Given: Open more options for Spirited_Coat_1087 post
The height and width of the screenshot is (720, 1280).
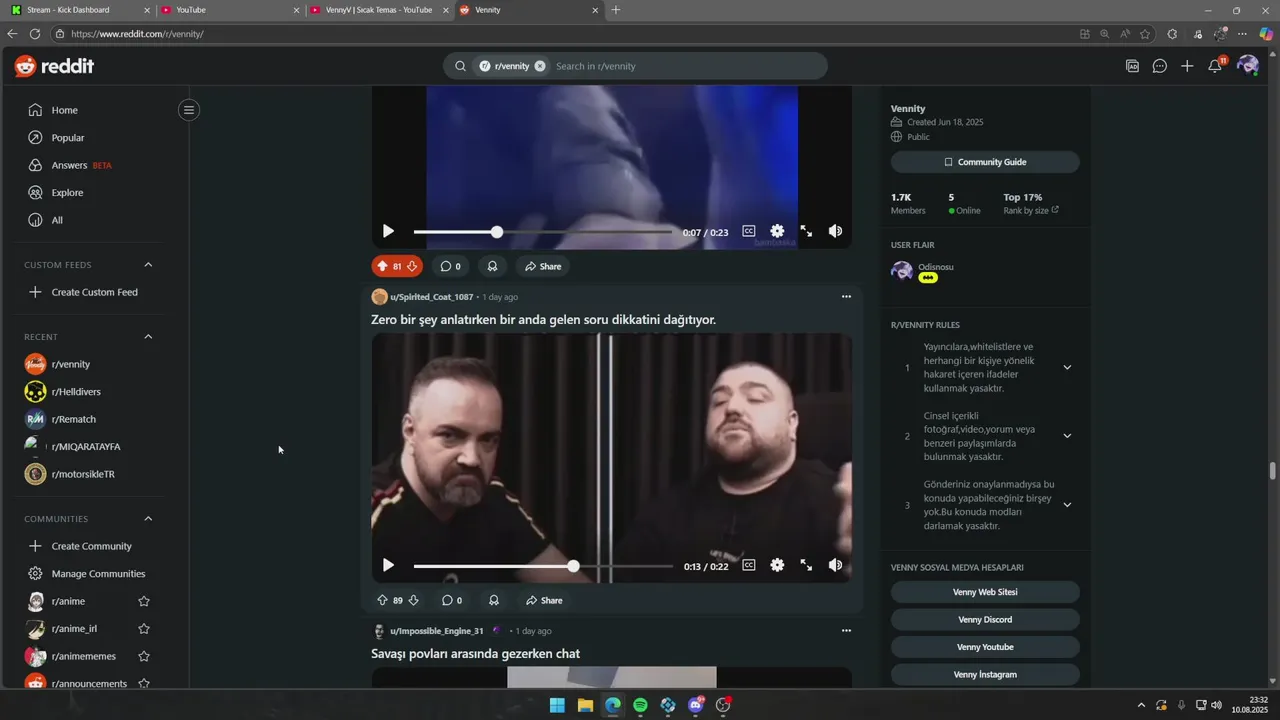Looking at the screenshot, I should pos(846,297).
